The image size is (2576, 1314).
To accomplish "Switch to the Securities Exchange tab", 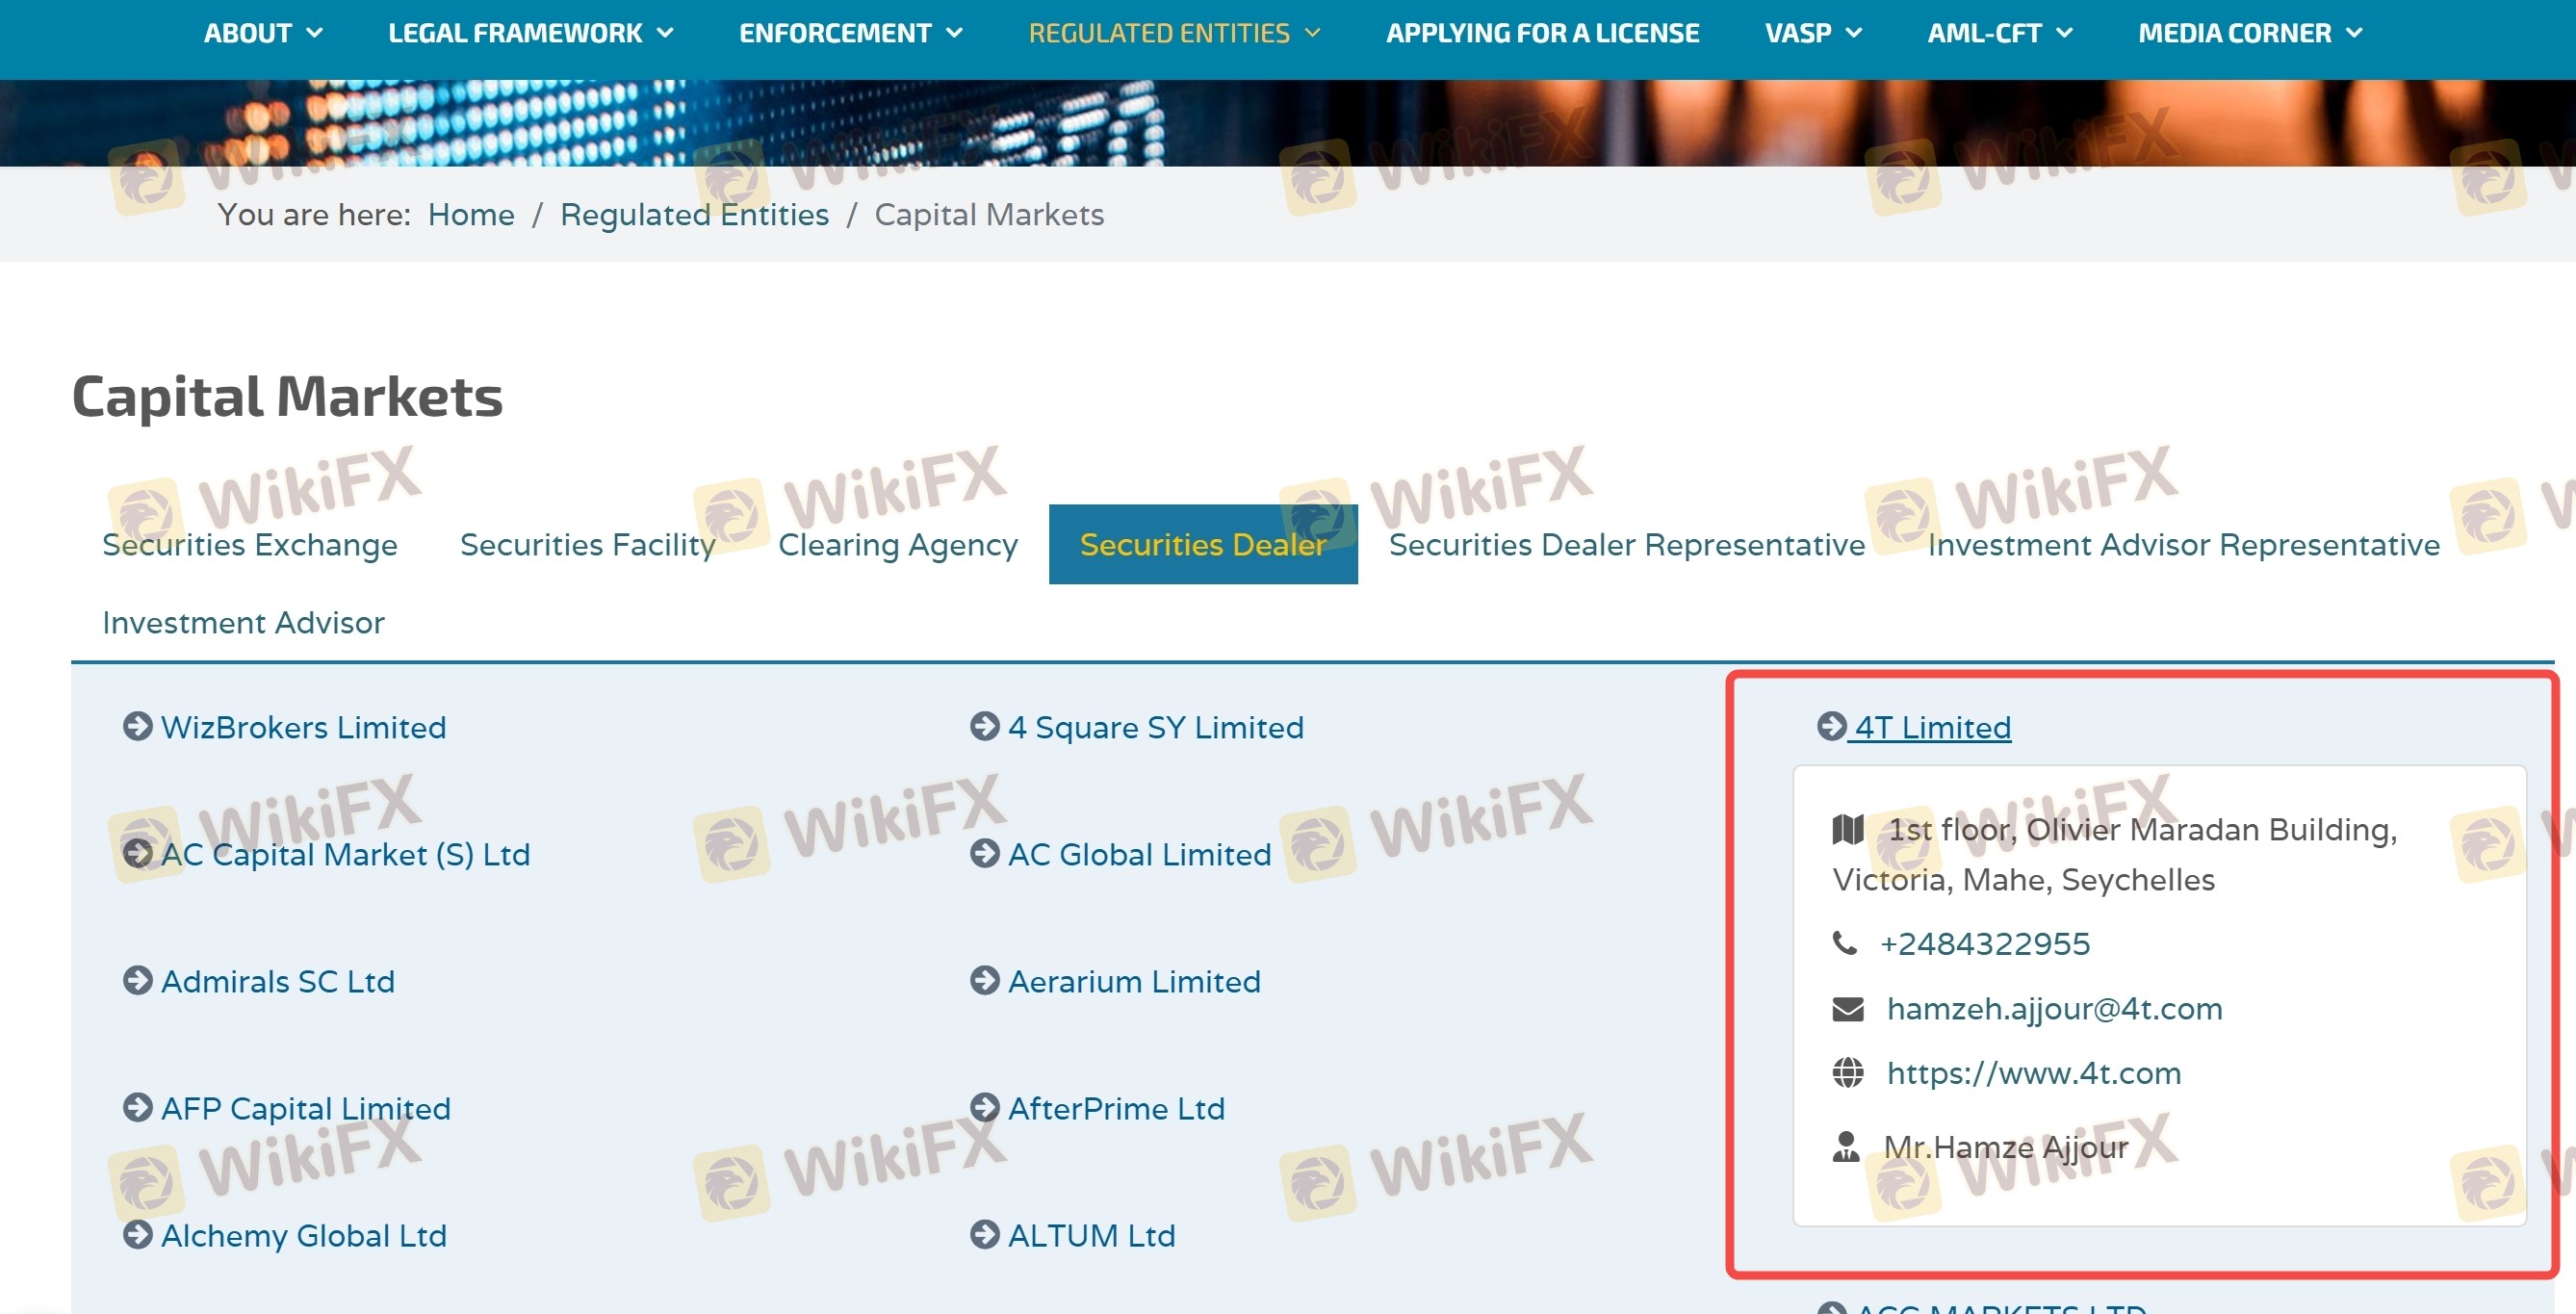I will click(x=249, y=545).
